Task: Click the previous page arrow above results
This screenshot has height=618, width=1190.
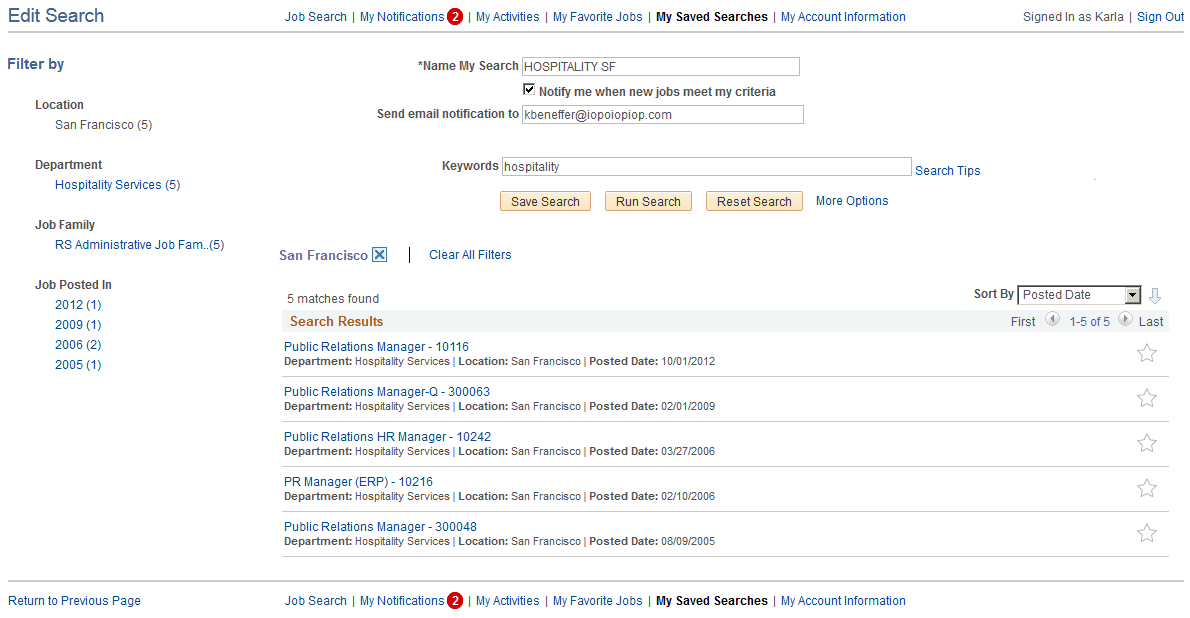Action: tap(1052, 320)
